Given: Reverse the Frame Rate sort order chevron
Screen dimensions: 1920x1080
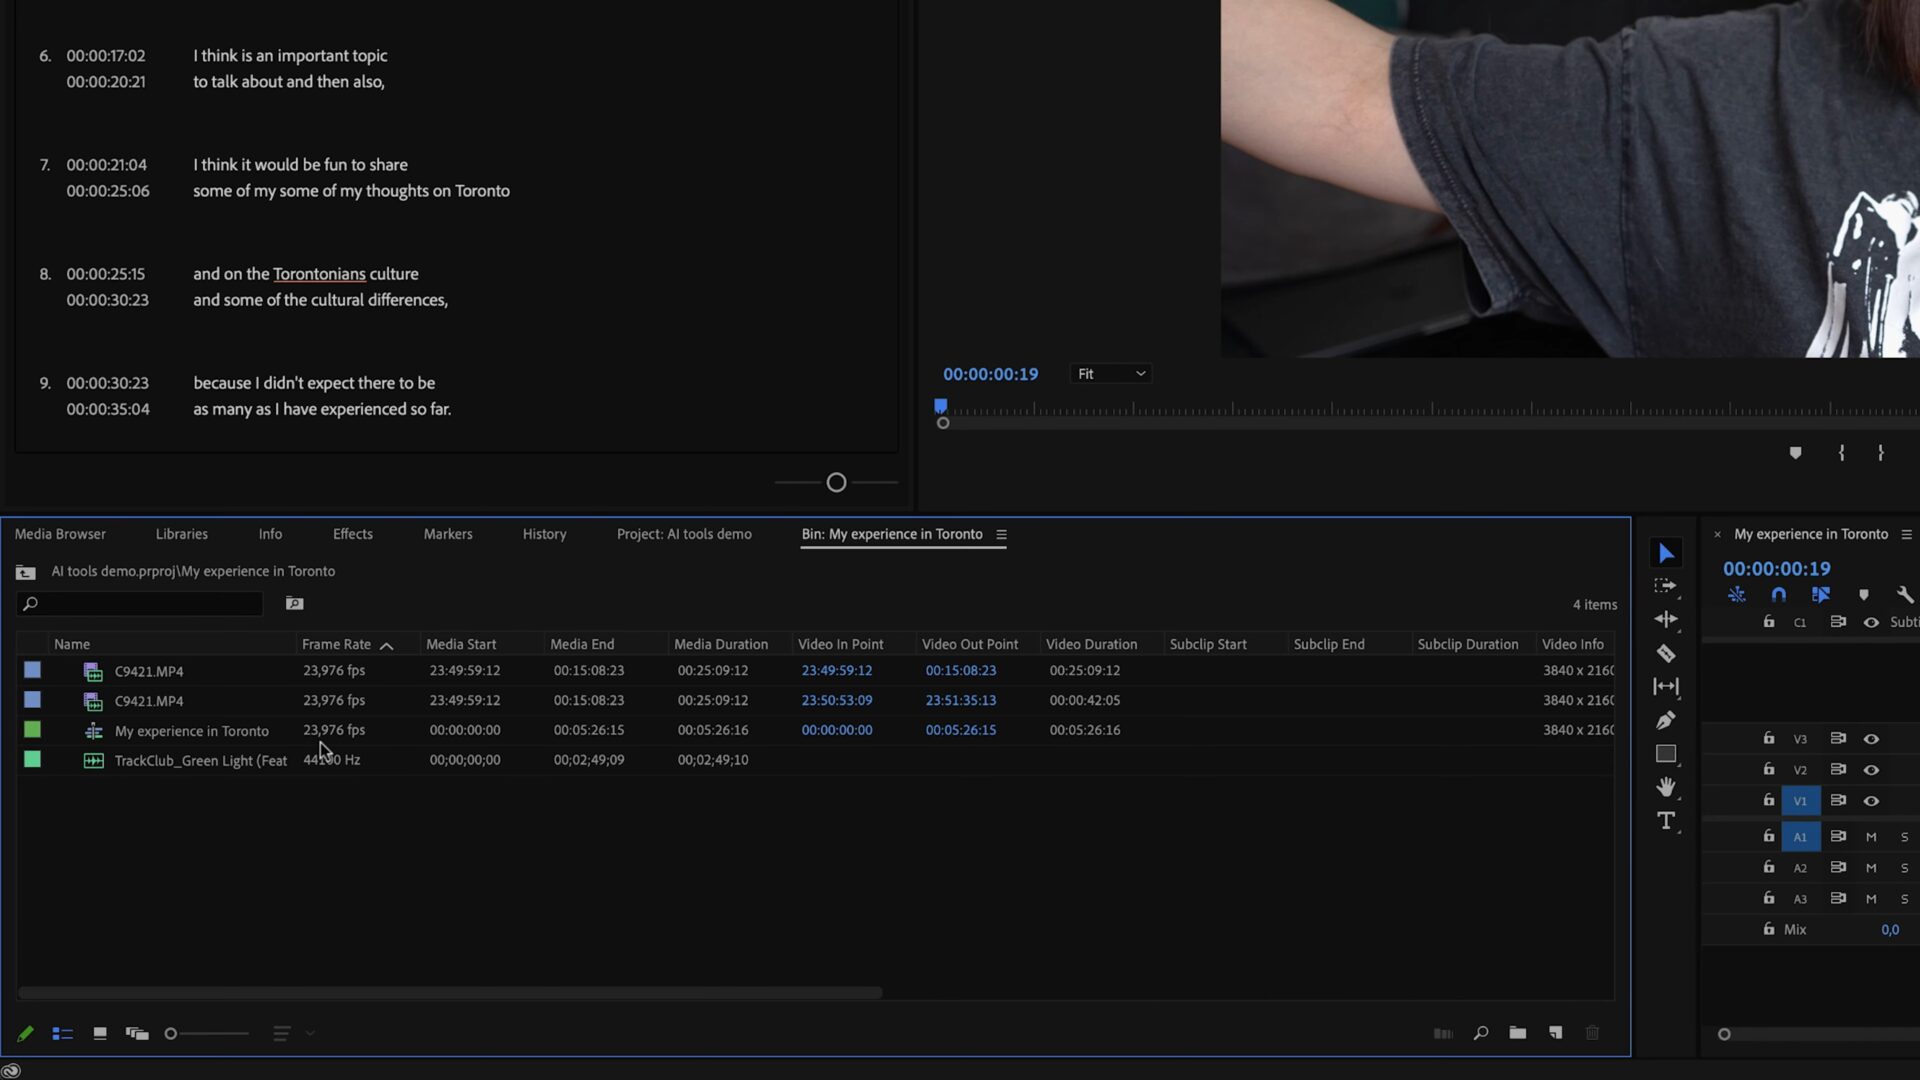Looking at the screenshot, I should [388, 645].
